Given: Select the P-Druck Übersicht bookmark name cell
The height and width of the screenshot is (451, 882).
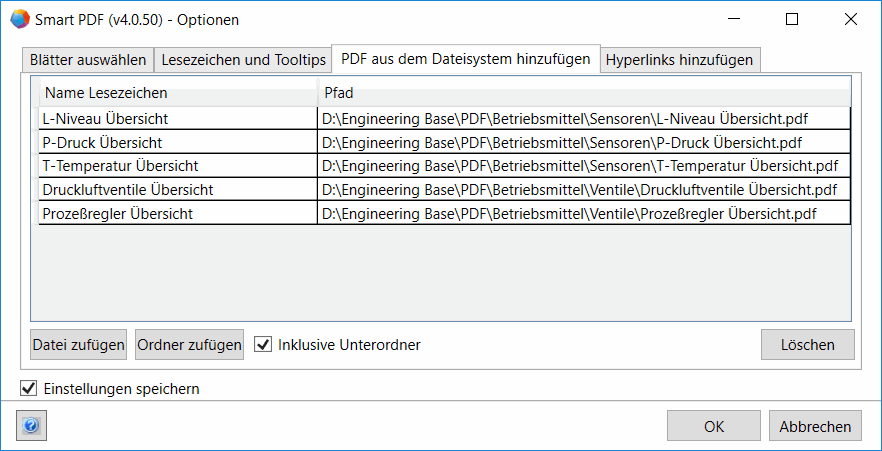Looking at the screenshot, I should [178, 142].
